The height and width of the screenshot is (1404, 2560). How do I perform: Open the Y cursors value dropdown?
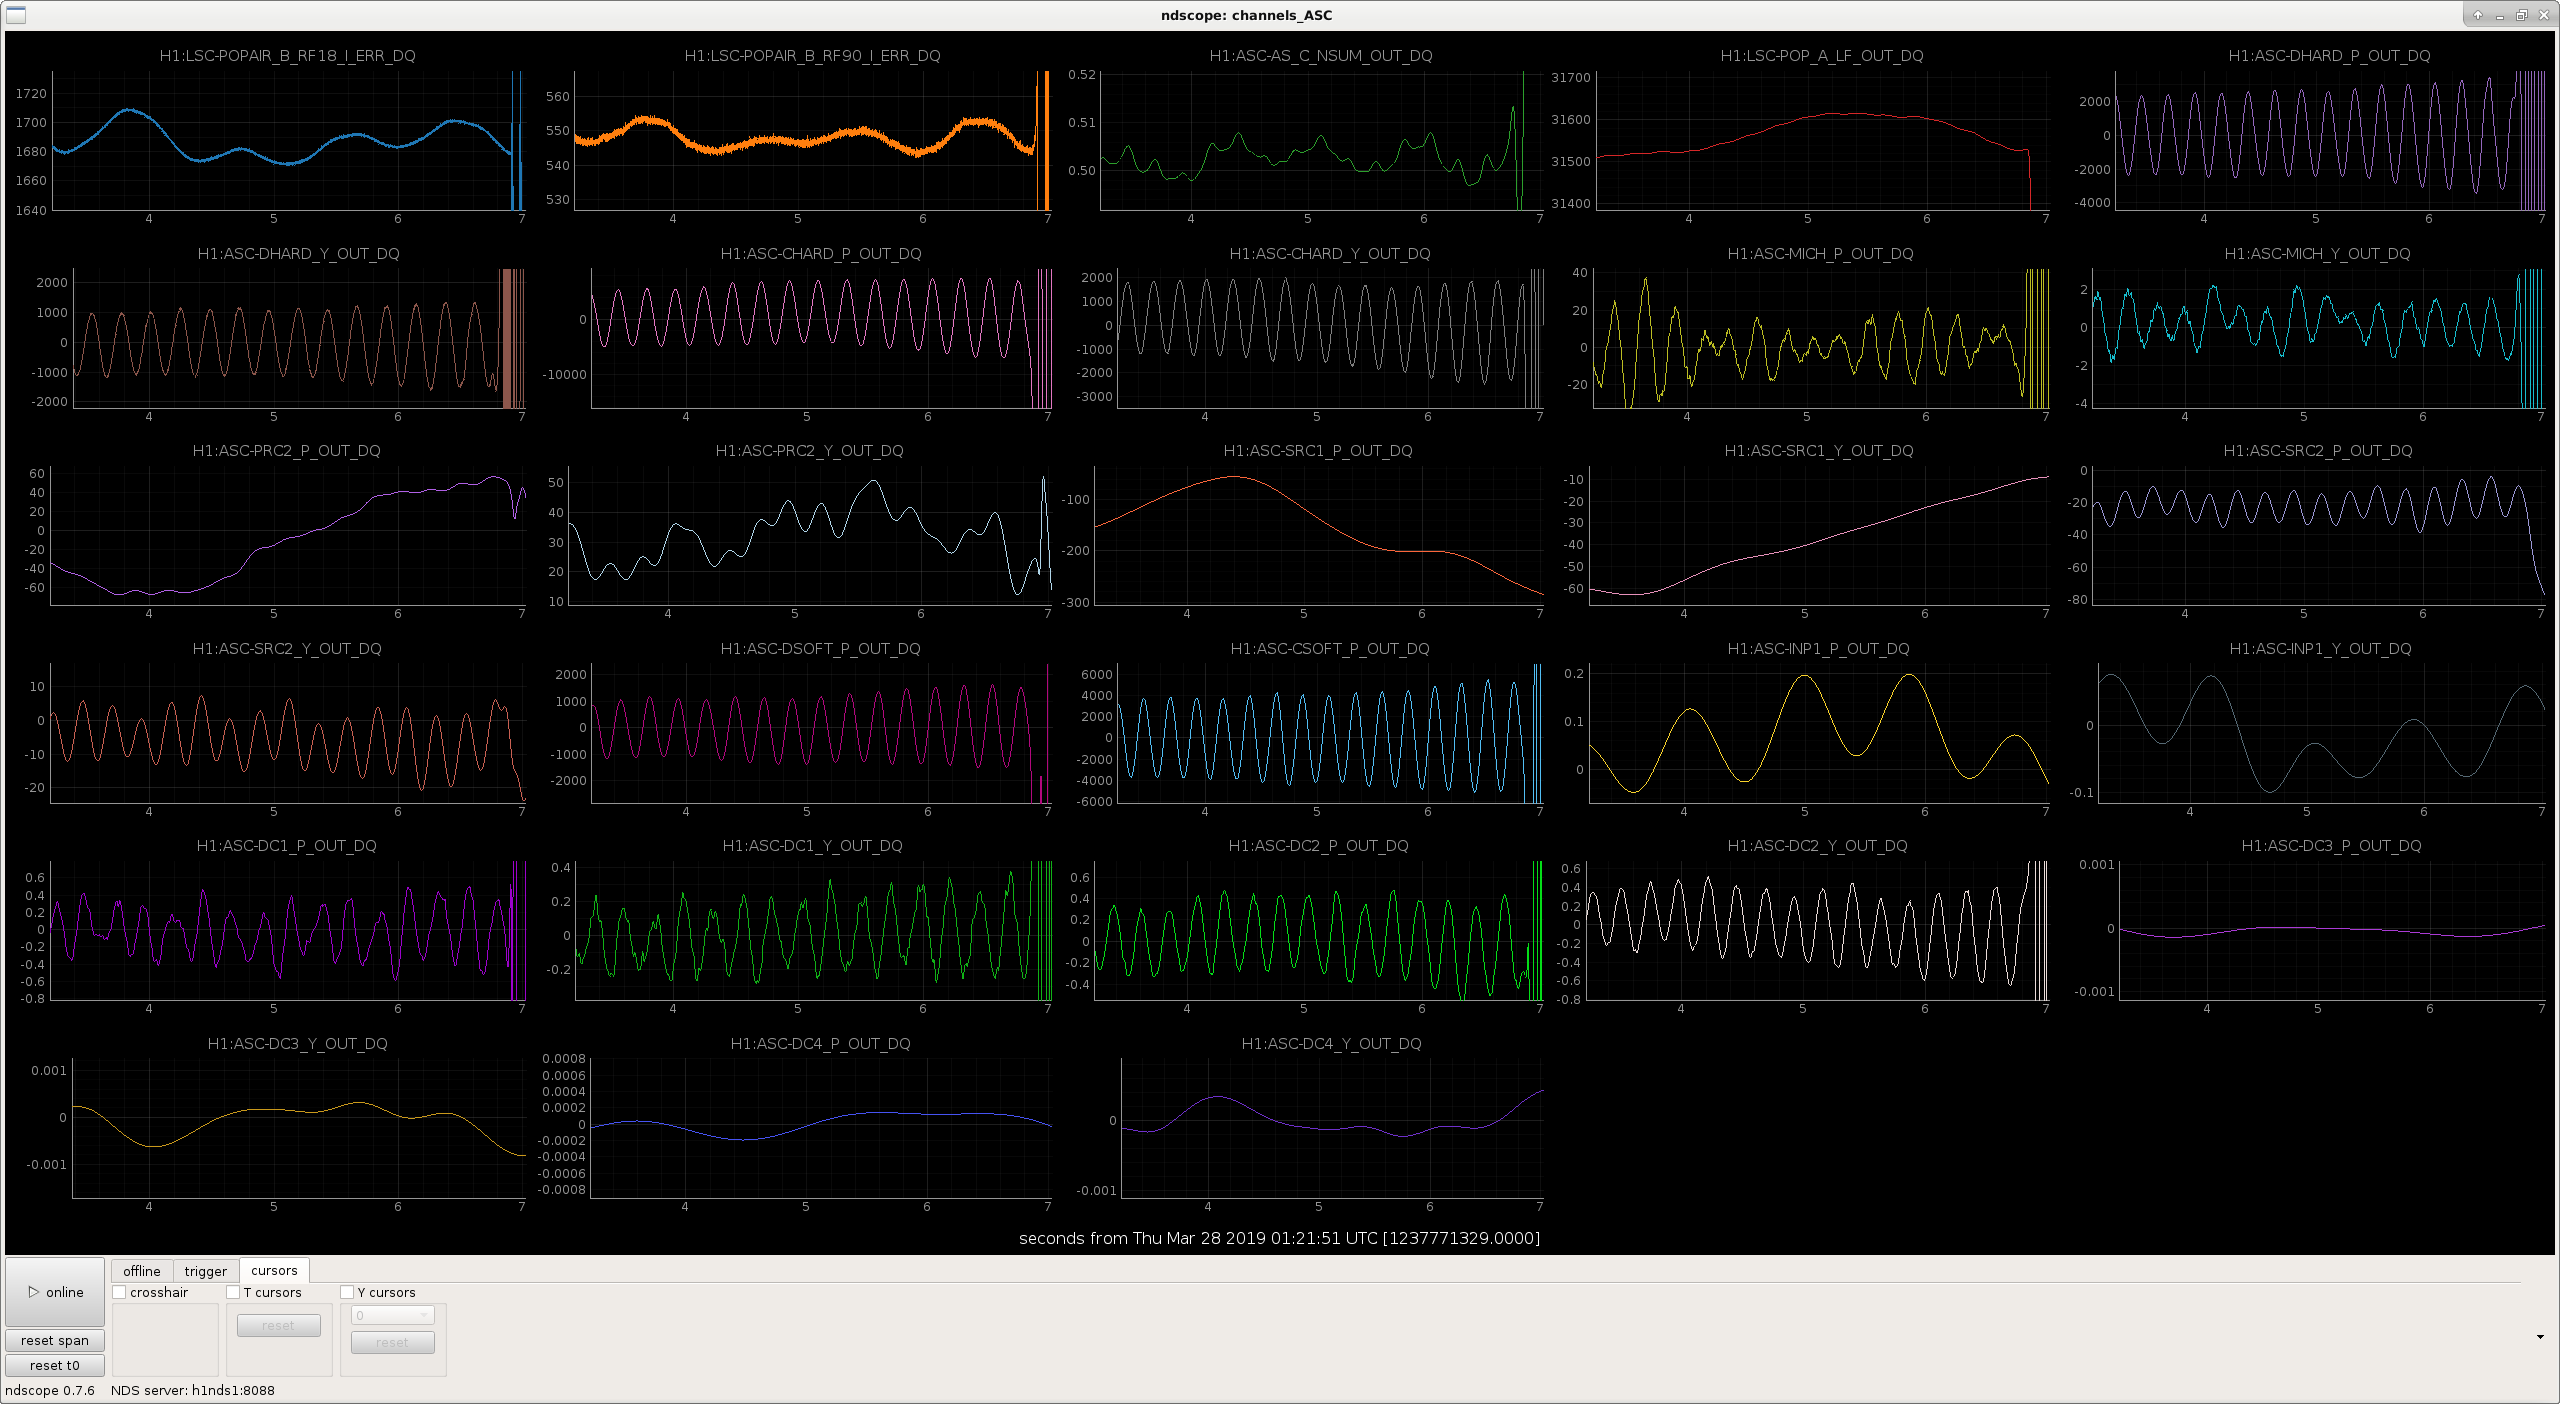tap(393, 1315)
